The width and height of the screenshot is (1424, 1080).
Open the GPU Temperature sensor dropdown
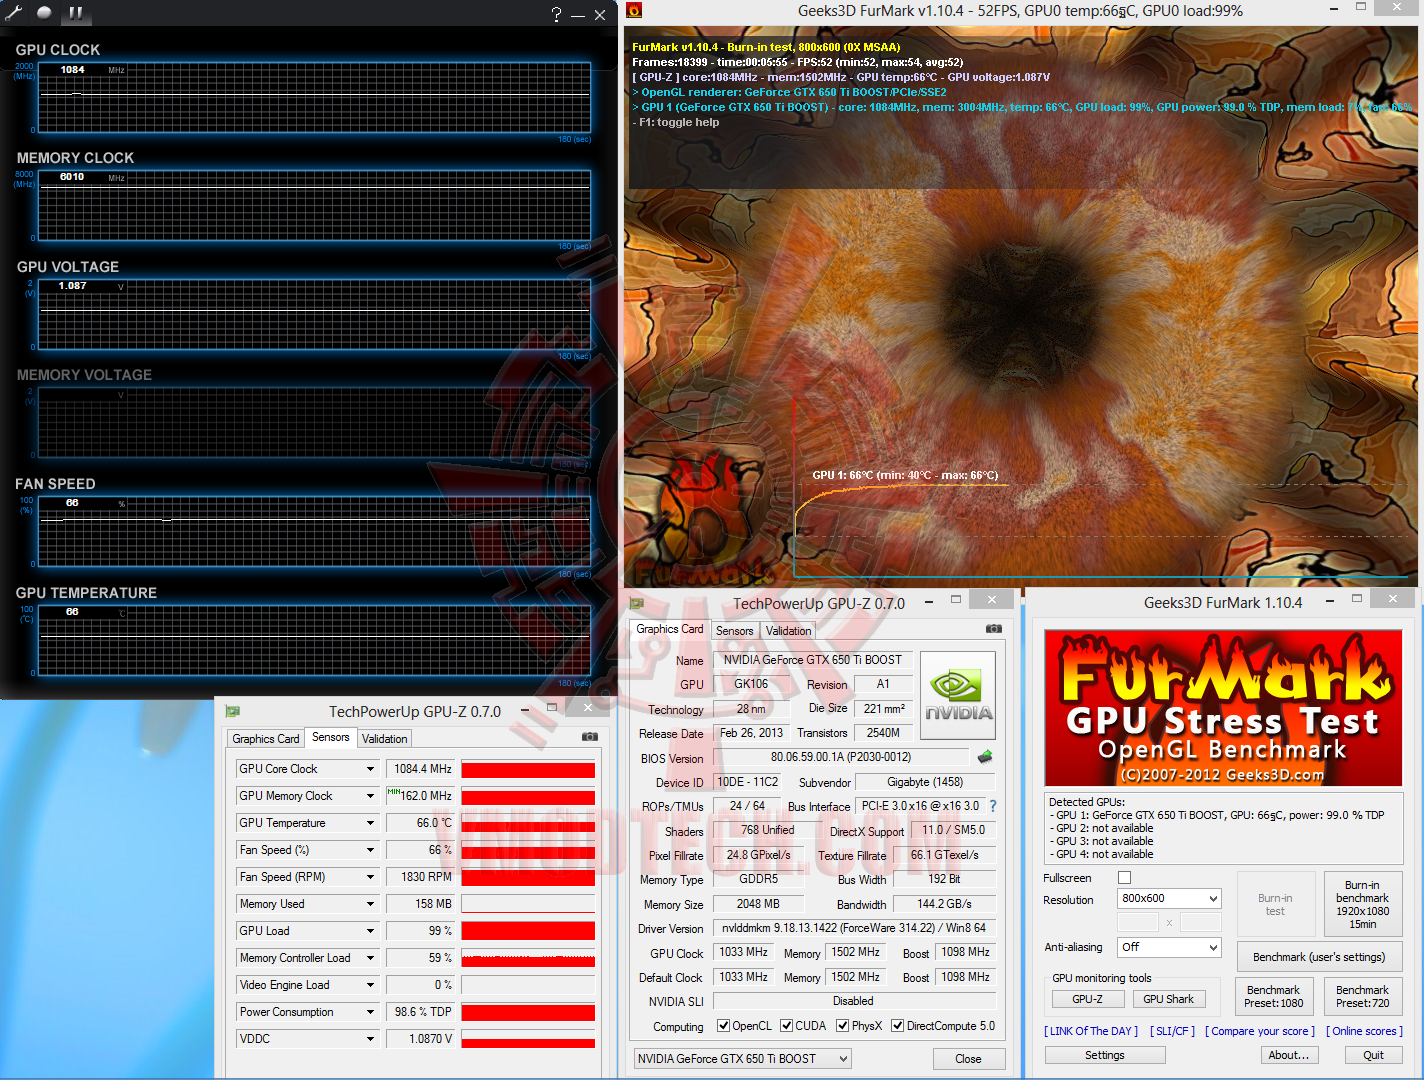click(370, 823)
